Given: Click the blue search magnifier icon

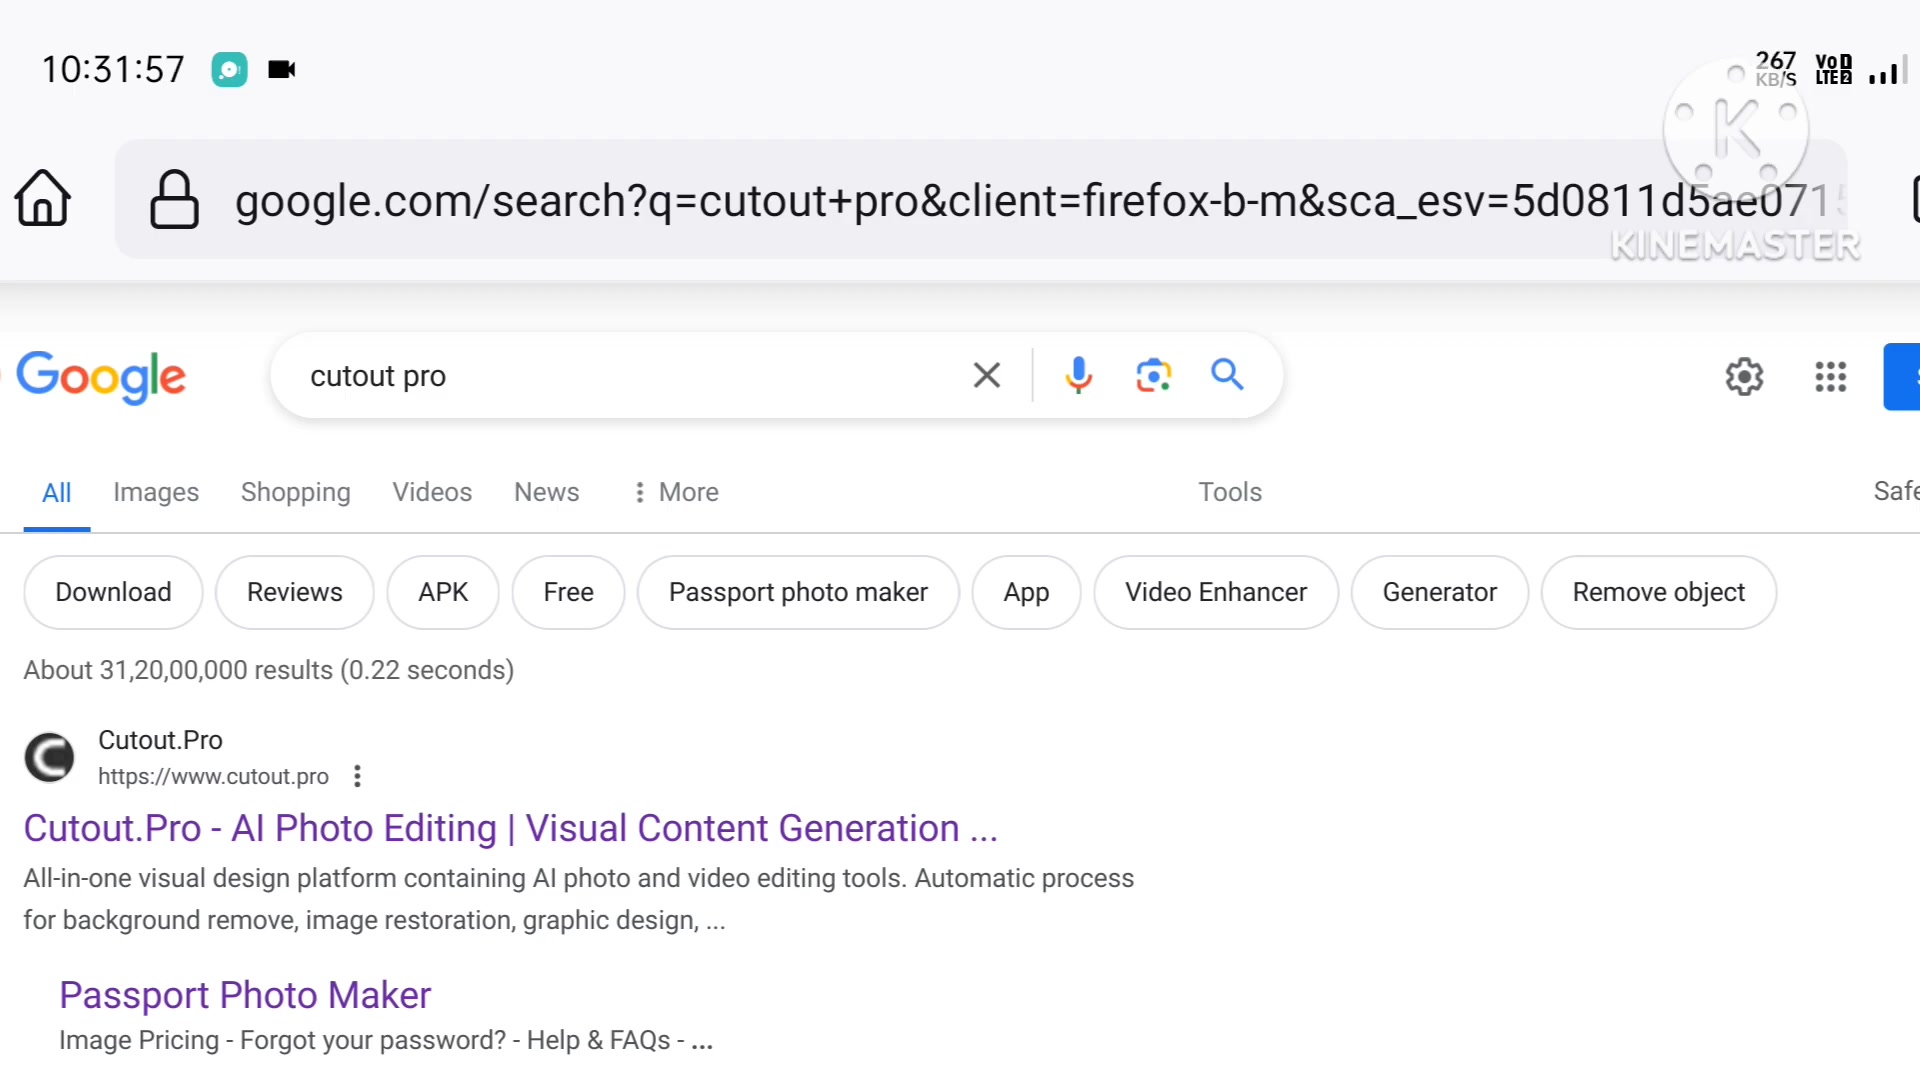Looking at the screenshot, I should (1227, 375).
